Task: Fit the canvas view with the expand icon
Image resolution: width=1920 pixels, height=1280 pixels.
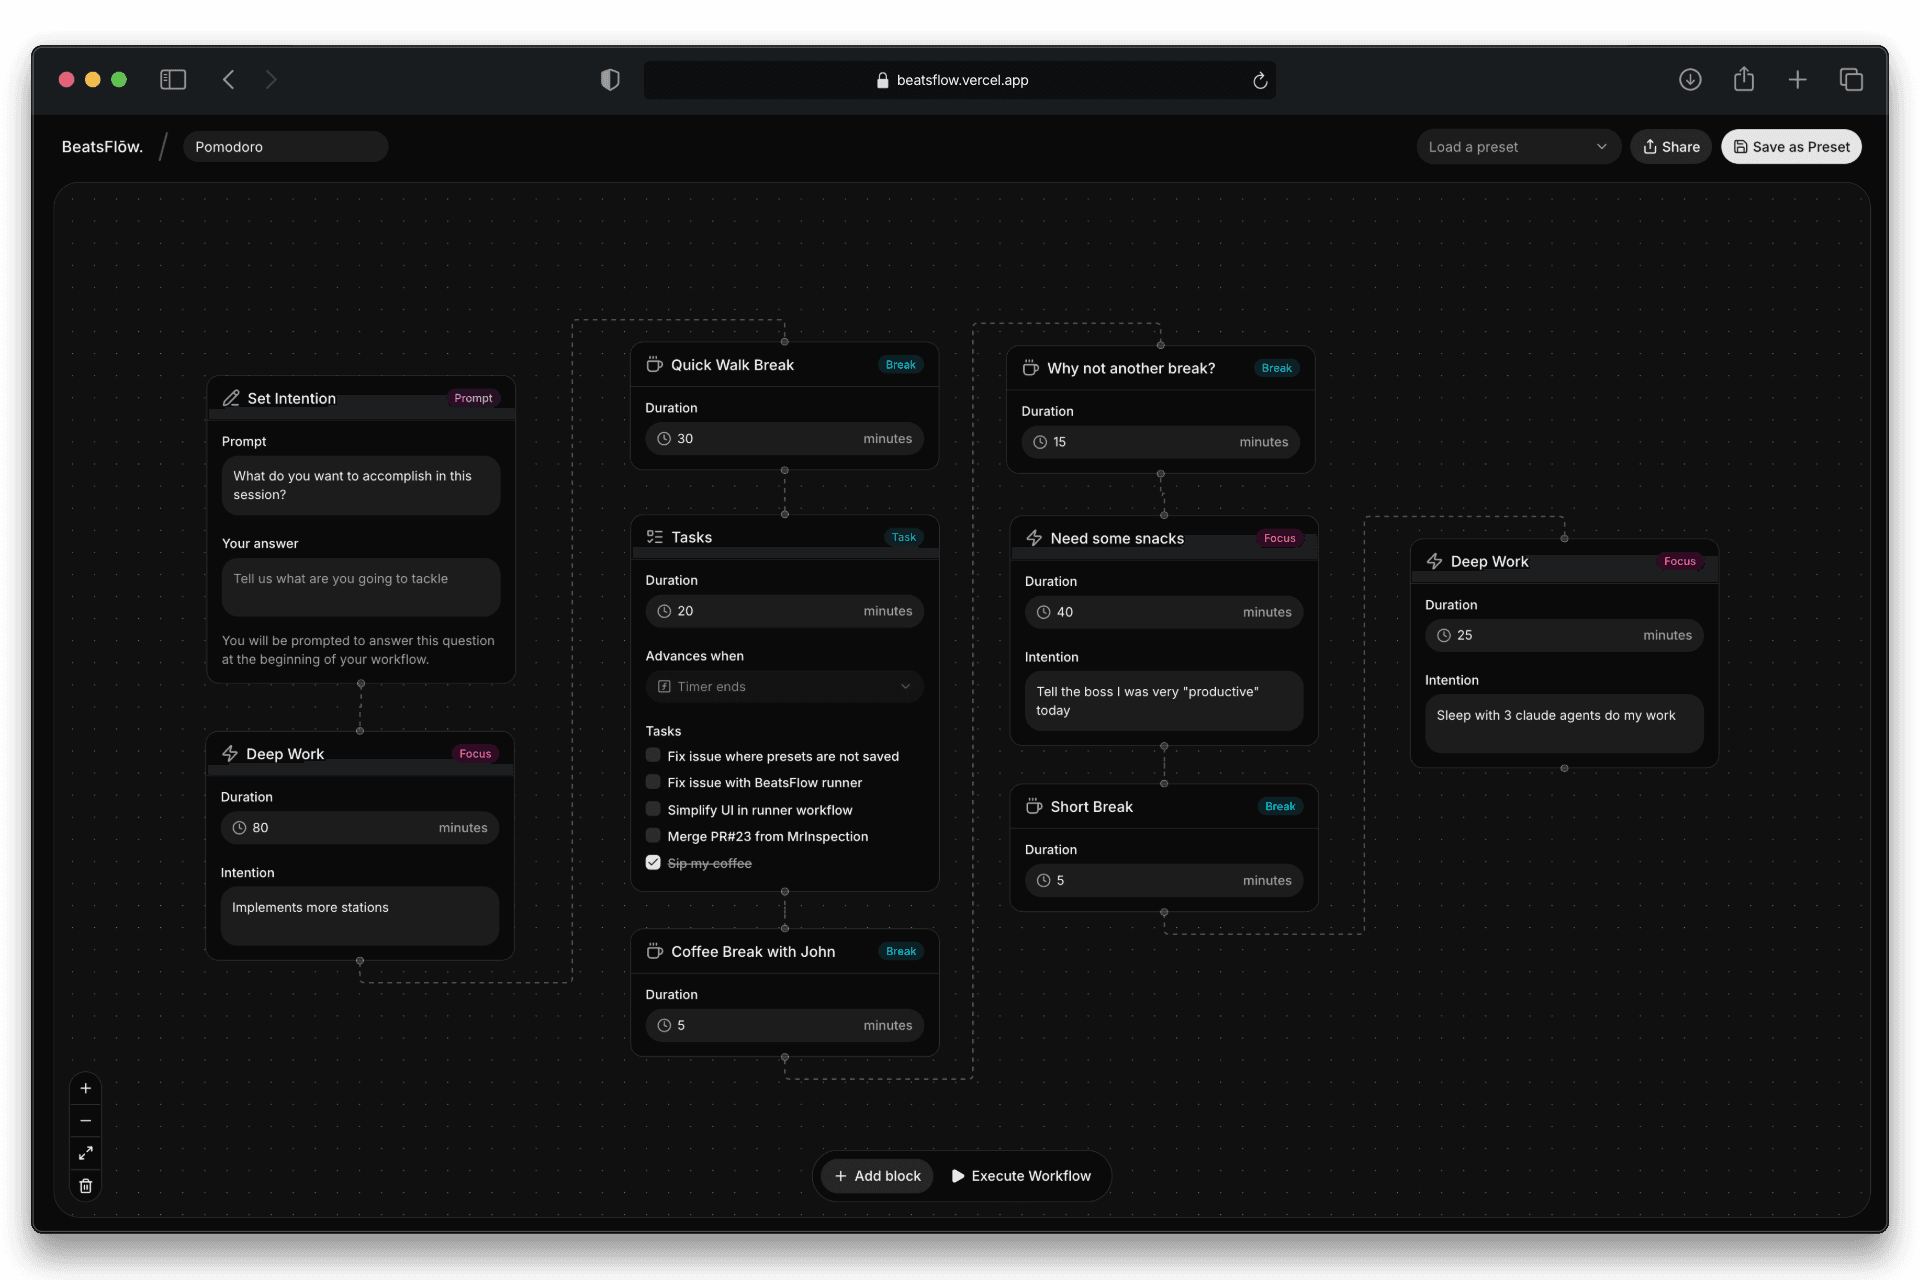Action: [x=86, y=1153]
